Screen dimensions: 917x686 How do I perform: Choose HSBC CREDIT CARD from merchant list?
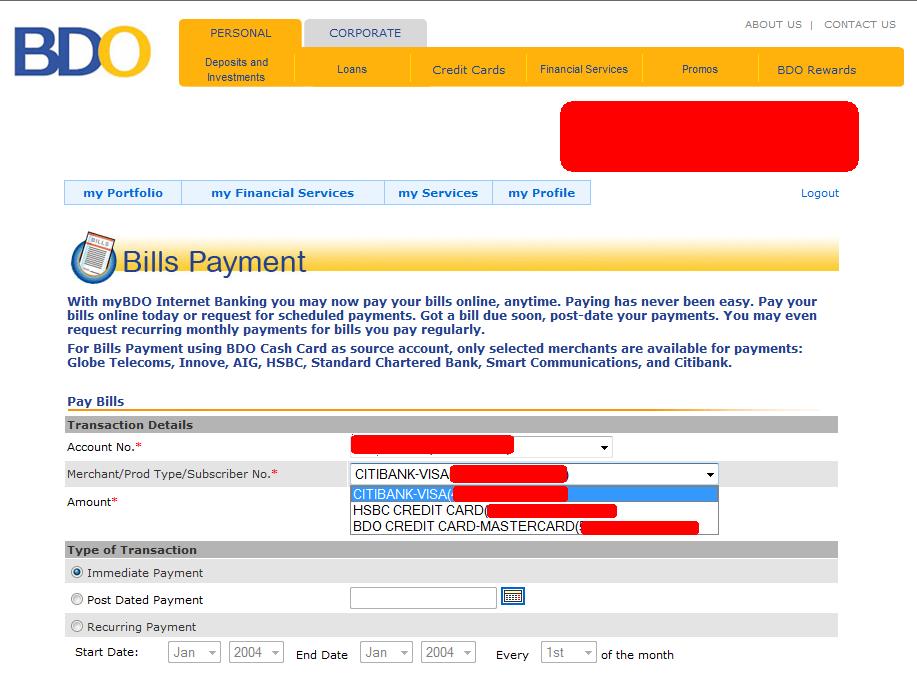pos(534,510)
